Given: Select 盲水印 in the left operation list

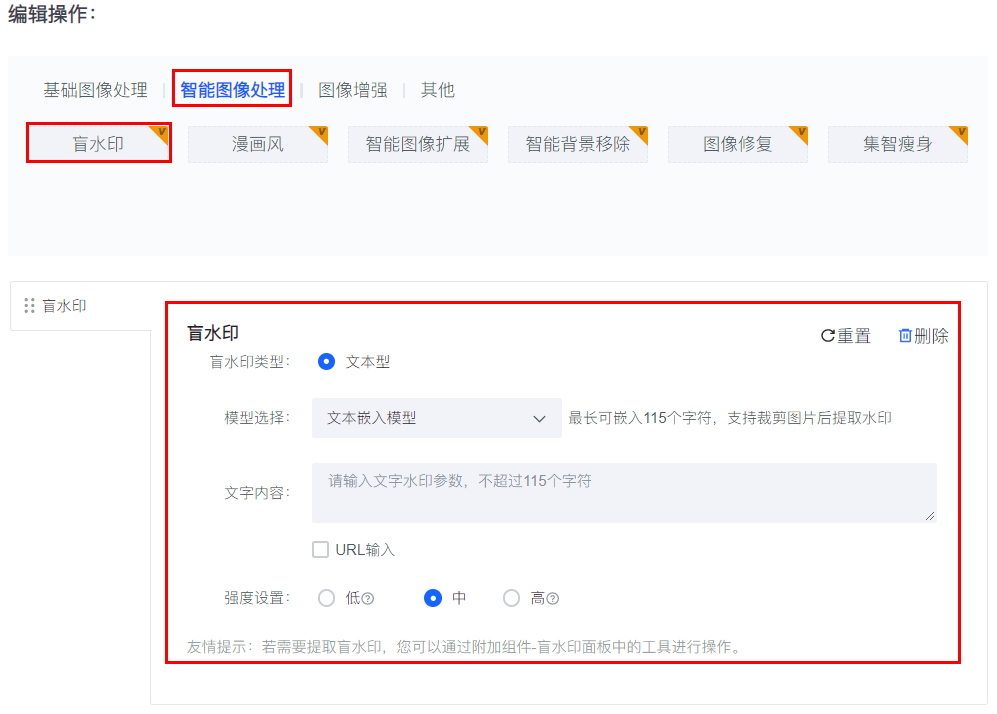Looking at the screenshot, I should tap(64, 306).
